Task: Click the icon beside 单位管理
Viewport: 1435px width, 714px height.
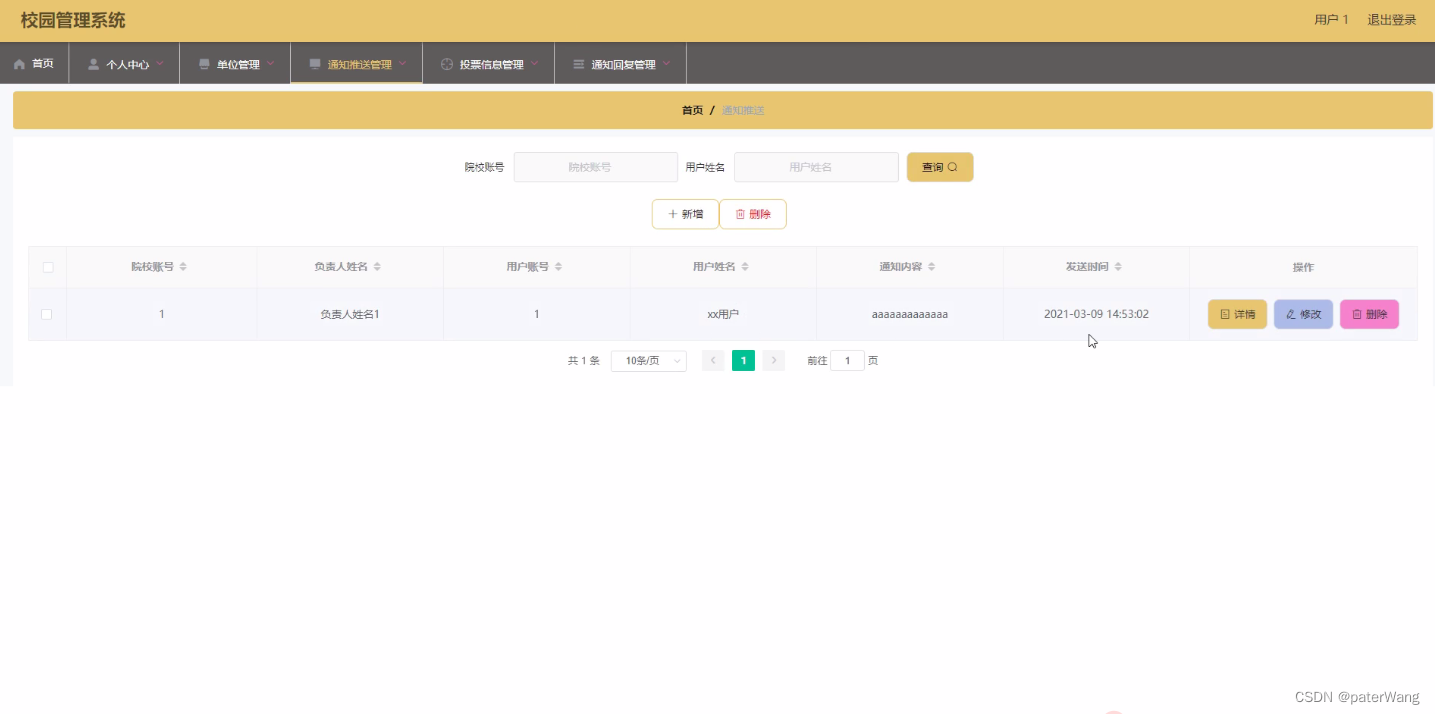Action: tap(205, 64)
